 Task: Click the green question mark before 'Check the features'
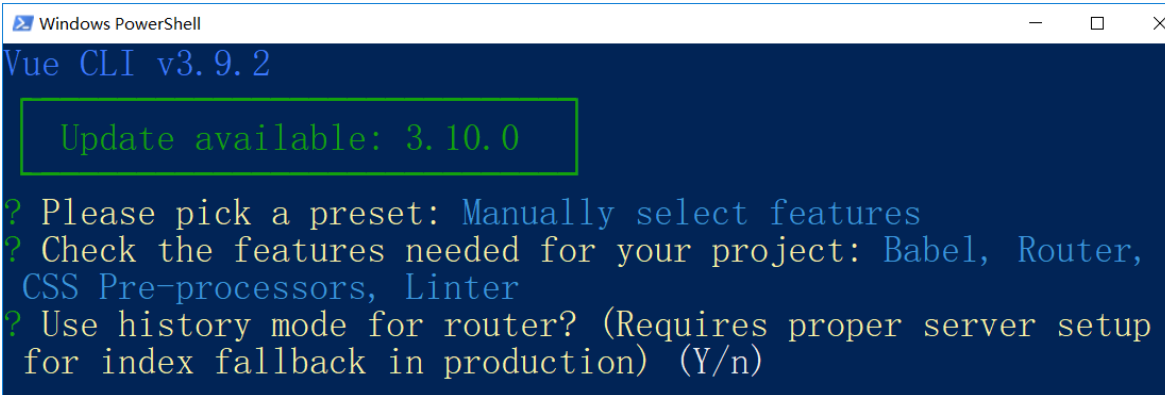(13, 250)
